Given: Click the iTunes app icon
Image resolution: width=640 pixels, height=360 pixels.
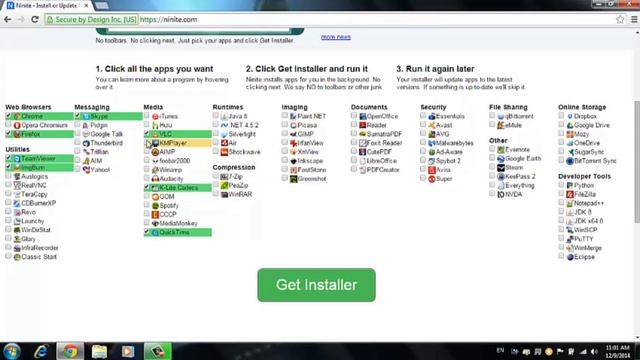Looking at the screenshot, I should click(x=155, y=116).
